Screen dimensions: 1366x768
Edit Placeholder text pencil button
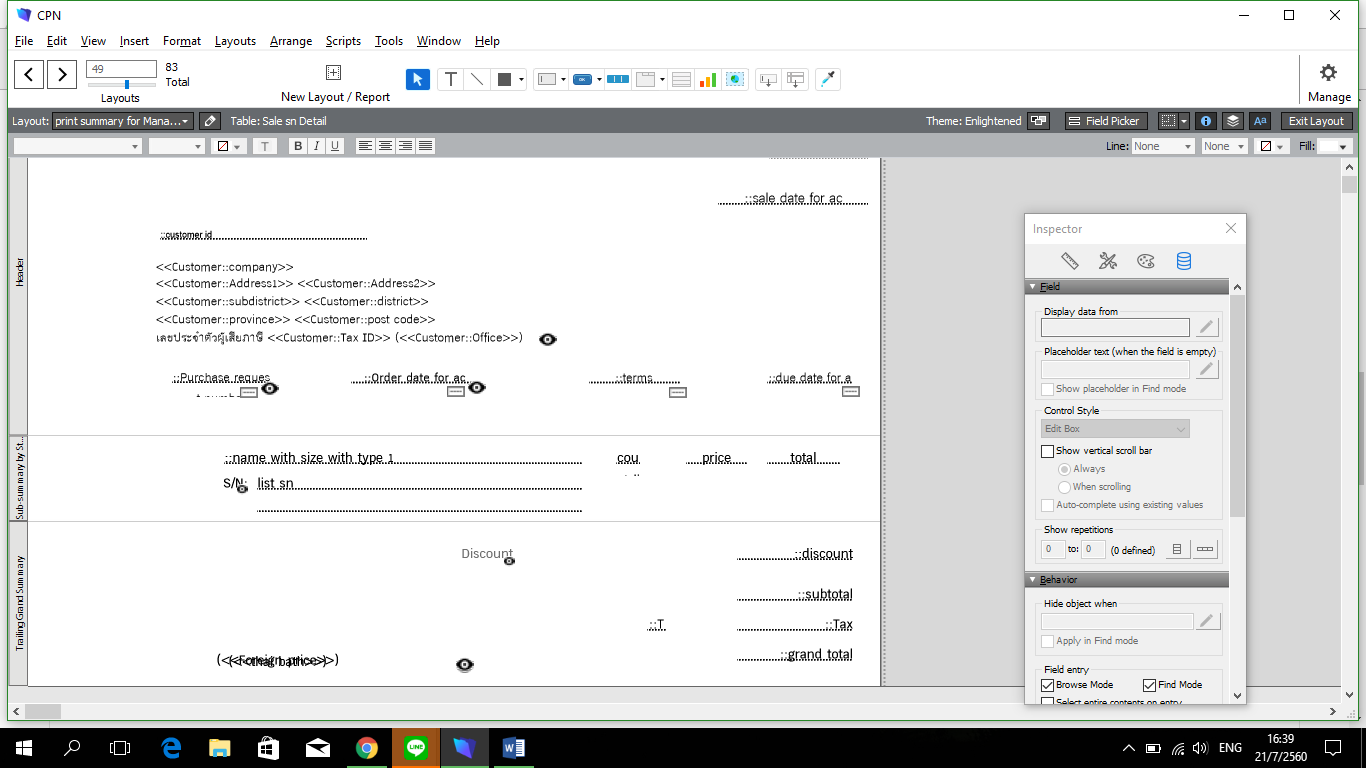coord(1207,369)
